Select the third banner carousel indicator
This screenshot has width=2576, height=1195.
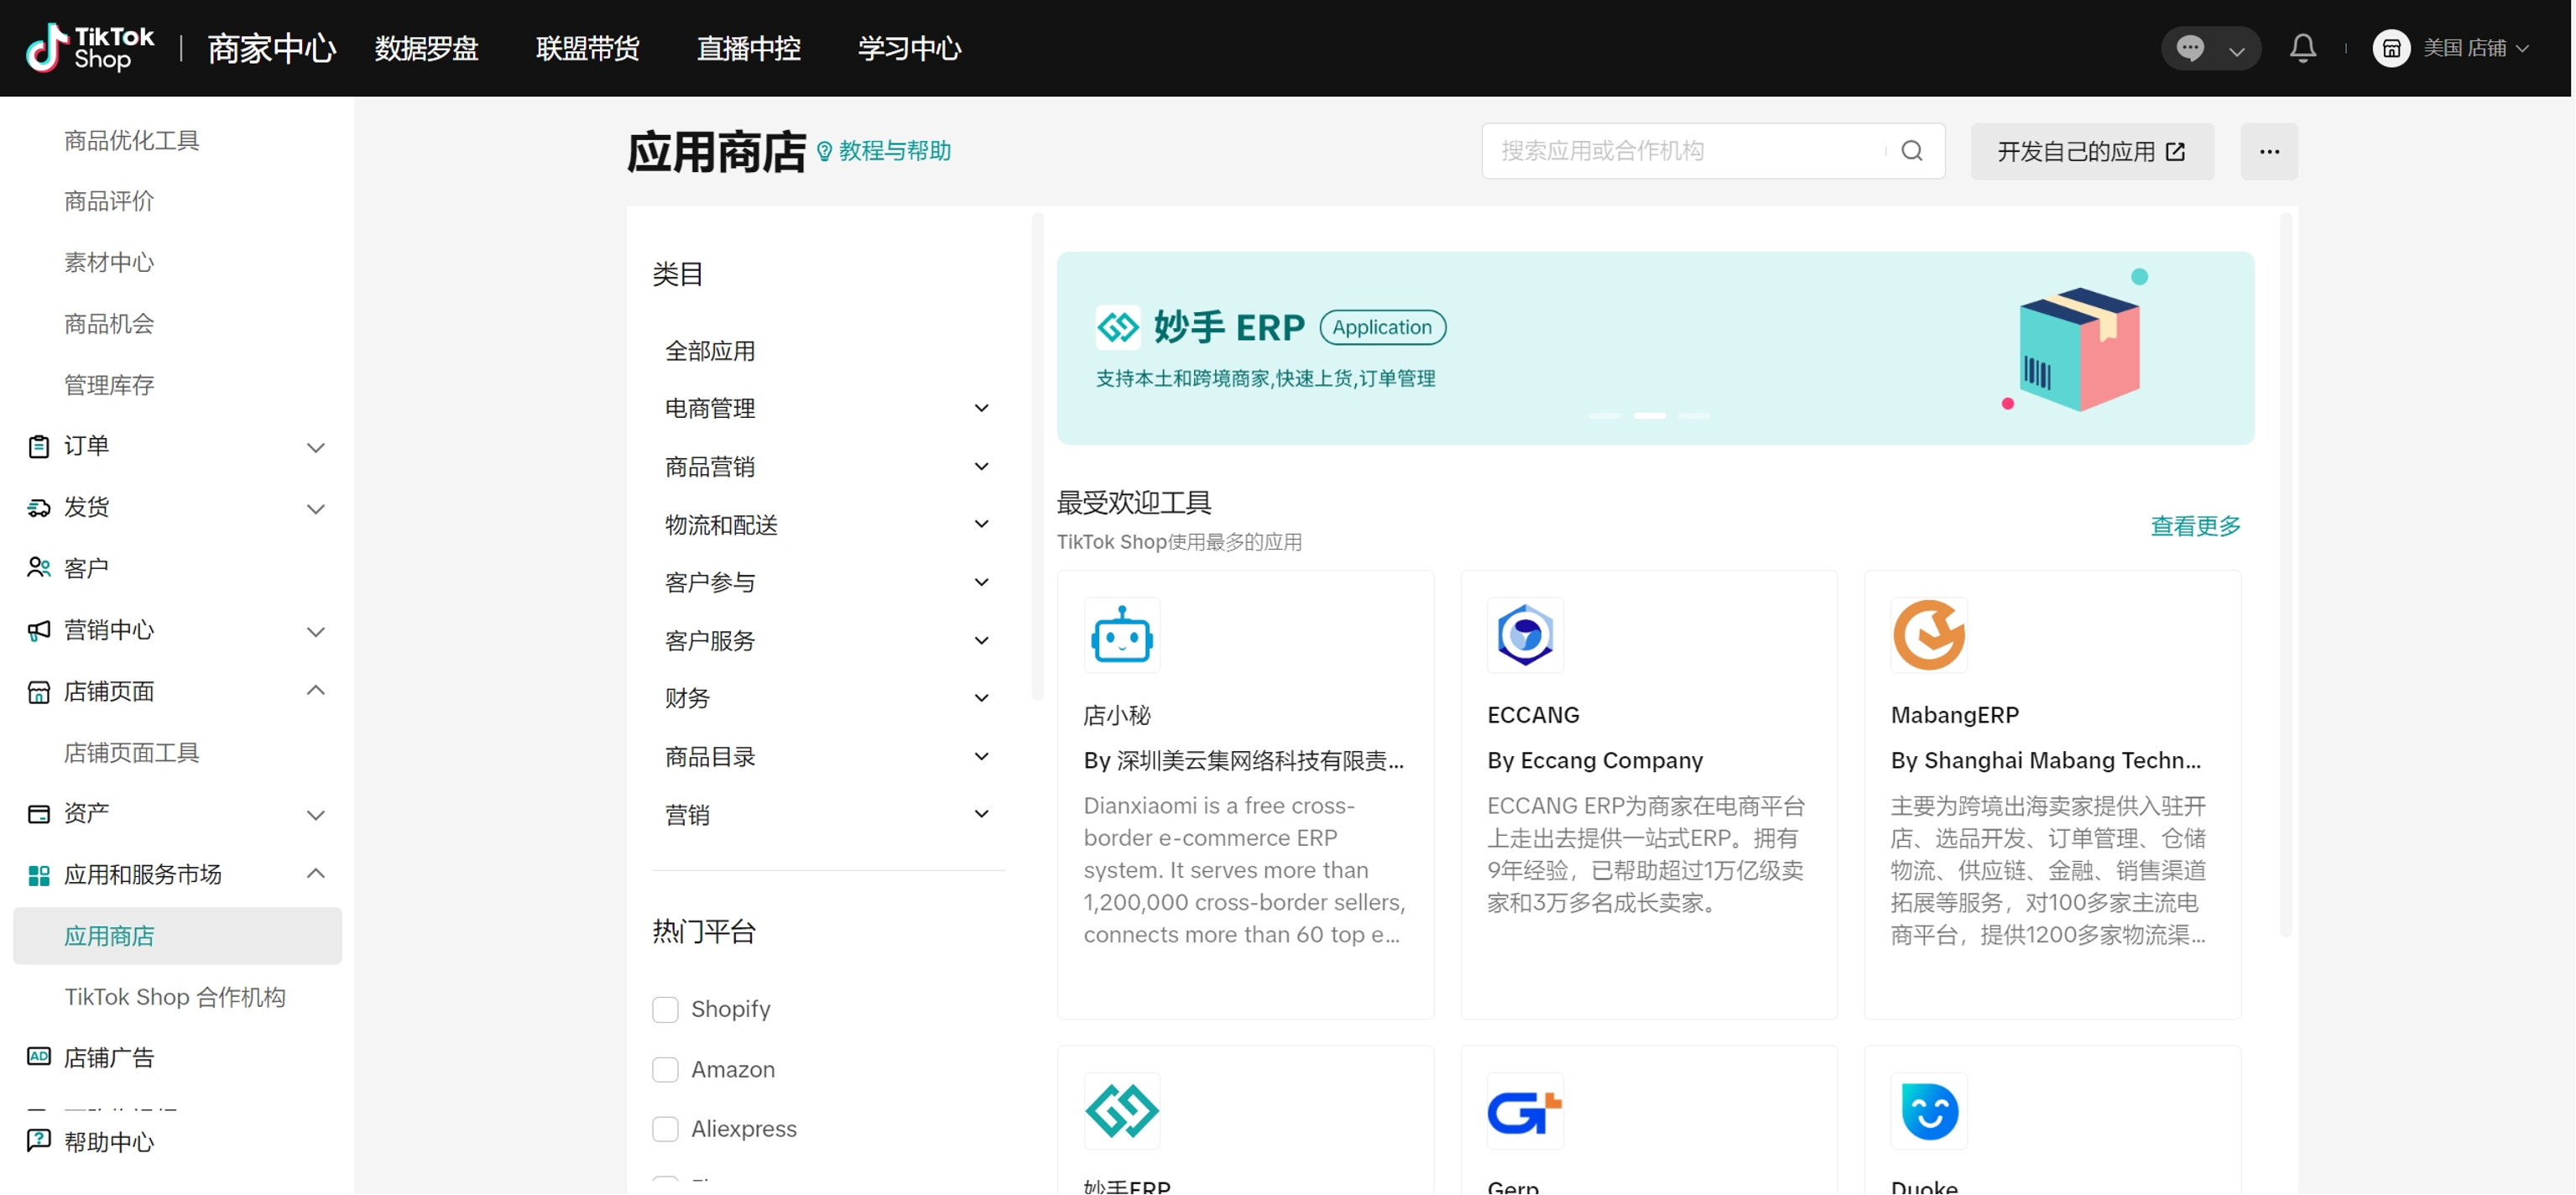pos(1693,415)
